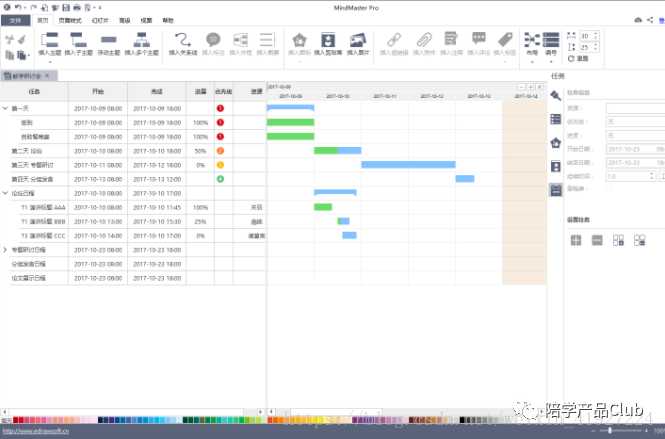
Task: Click the scissors Cut icon in clipboard group
Action: (x=9, y=40)
